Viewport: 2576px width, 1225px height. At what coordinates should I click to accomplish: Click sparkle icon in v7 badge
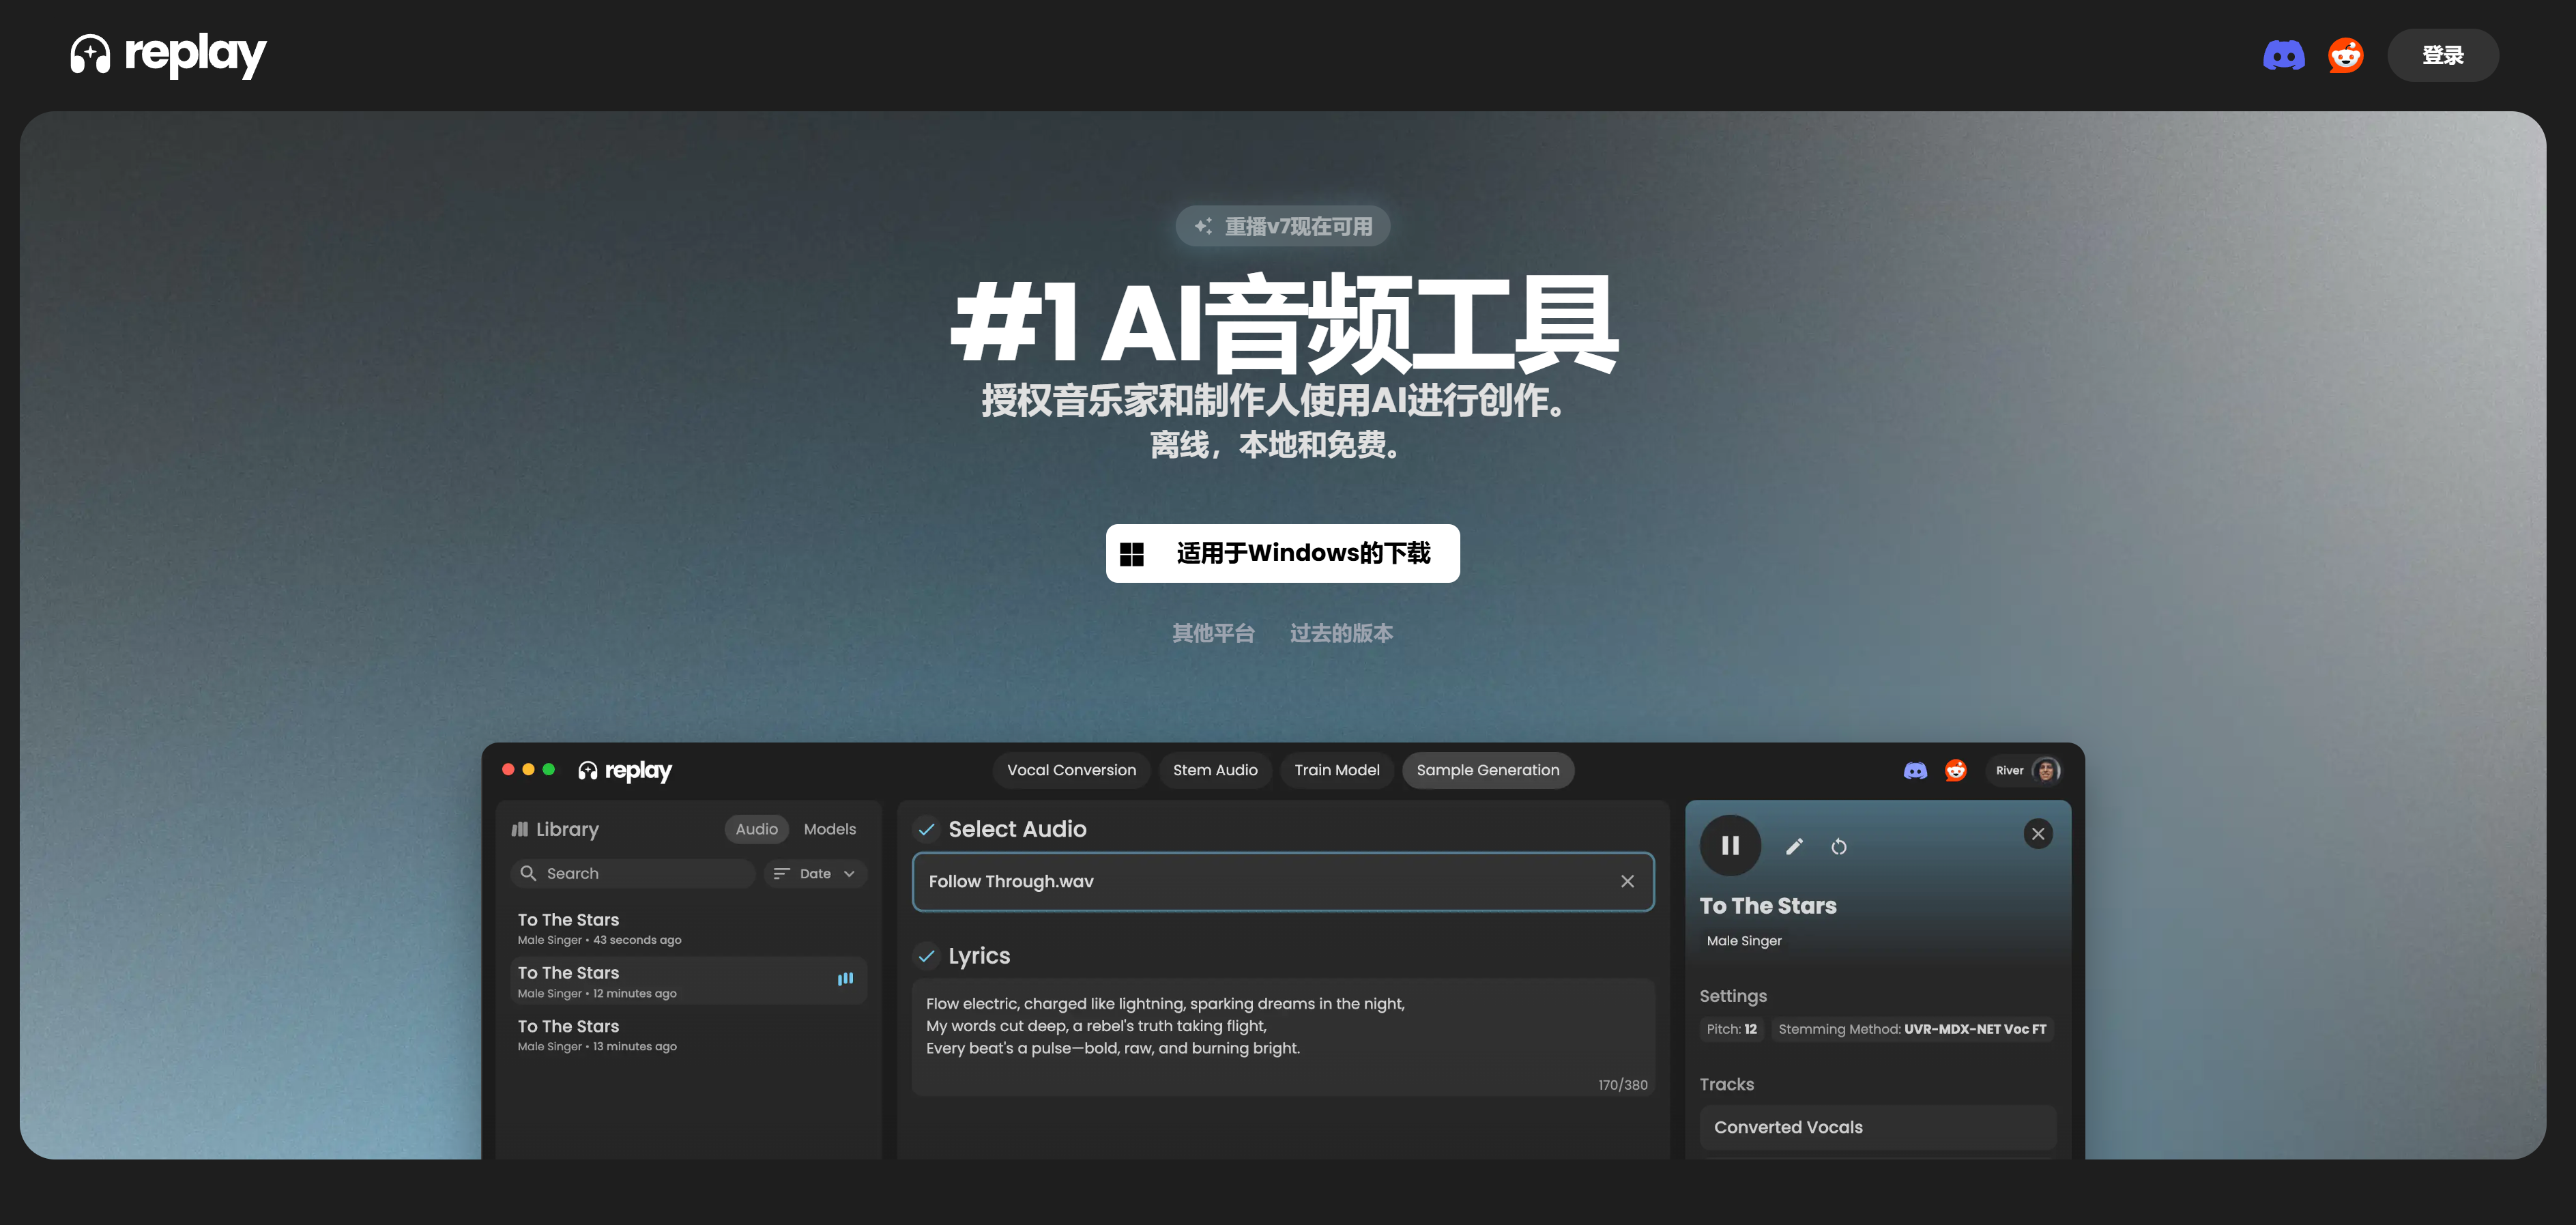coord(1203,226)
